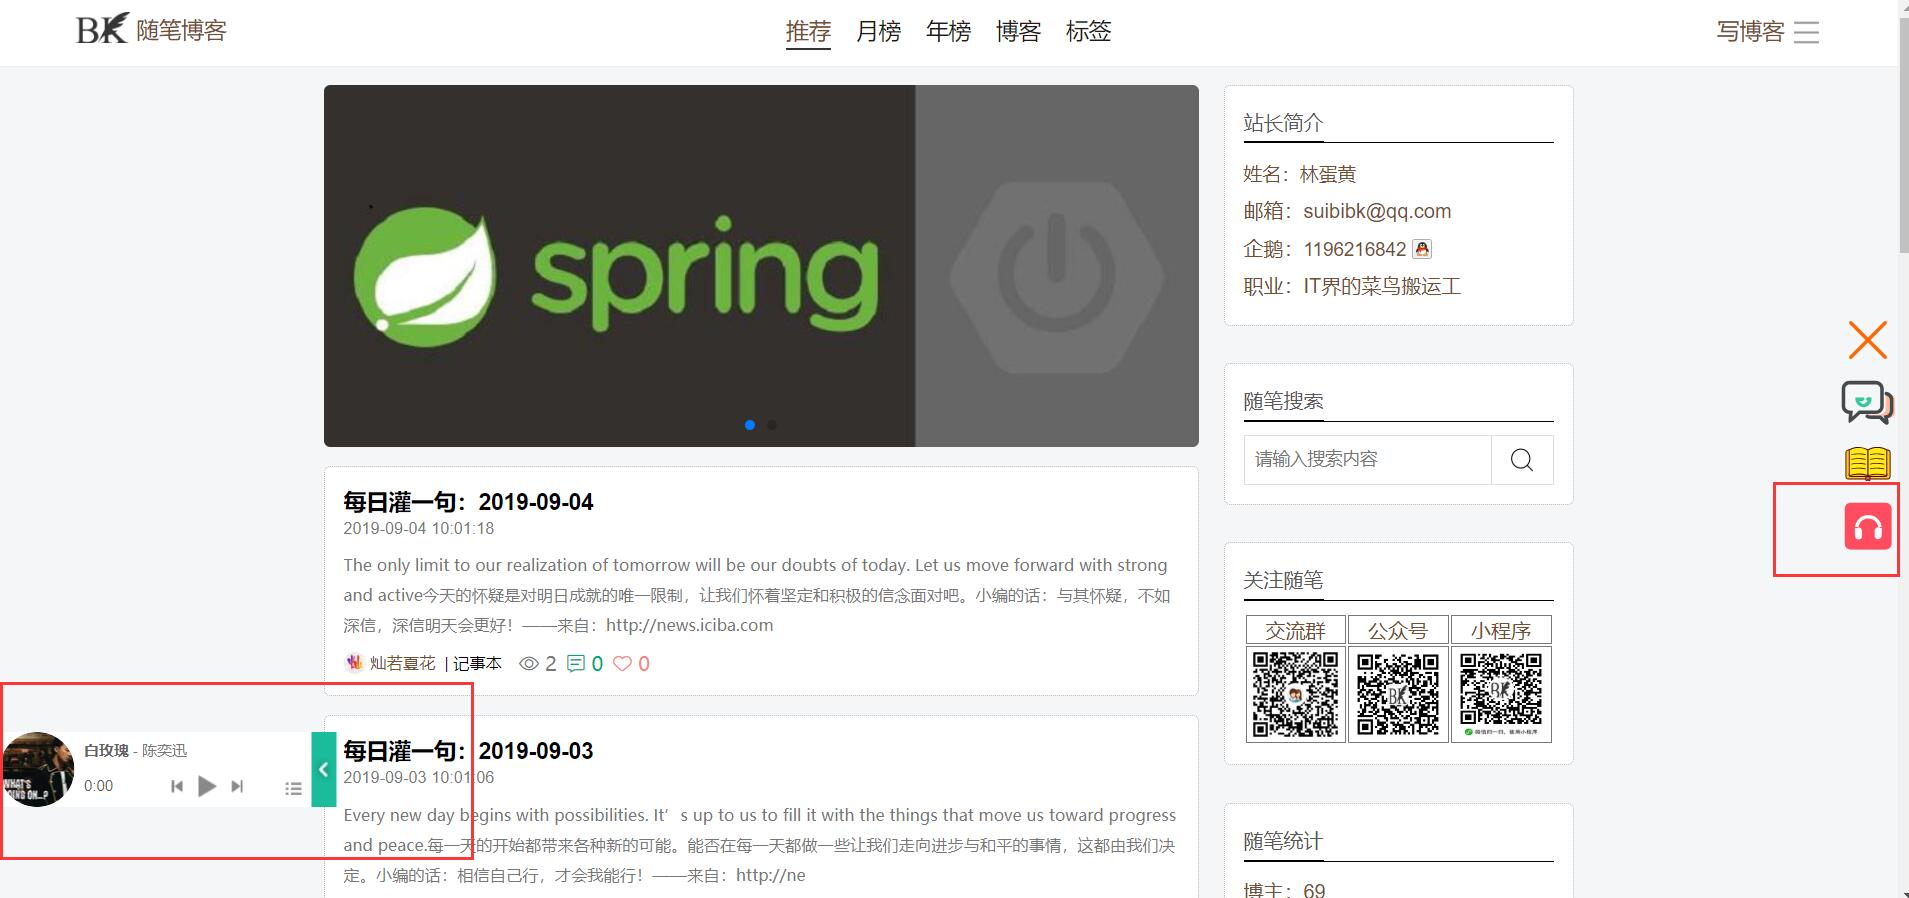Switch to the 年榜 tab
This screenshot has width=1909, height=898.
click(948, 32)
